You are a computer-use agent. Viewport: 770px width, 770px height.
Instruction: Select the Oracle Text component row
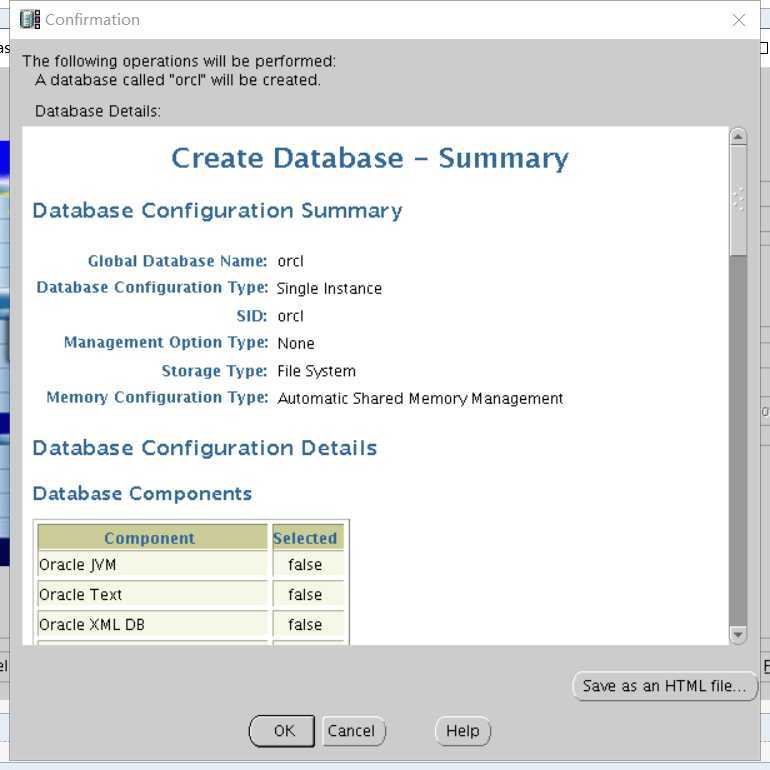coord(191,595)
